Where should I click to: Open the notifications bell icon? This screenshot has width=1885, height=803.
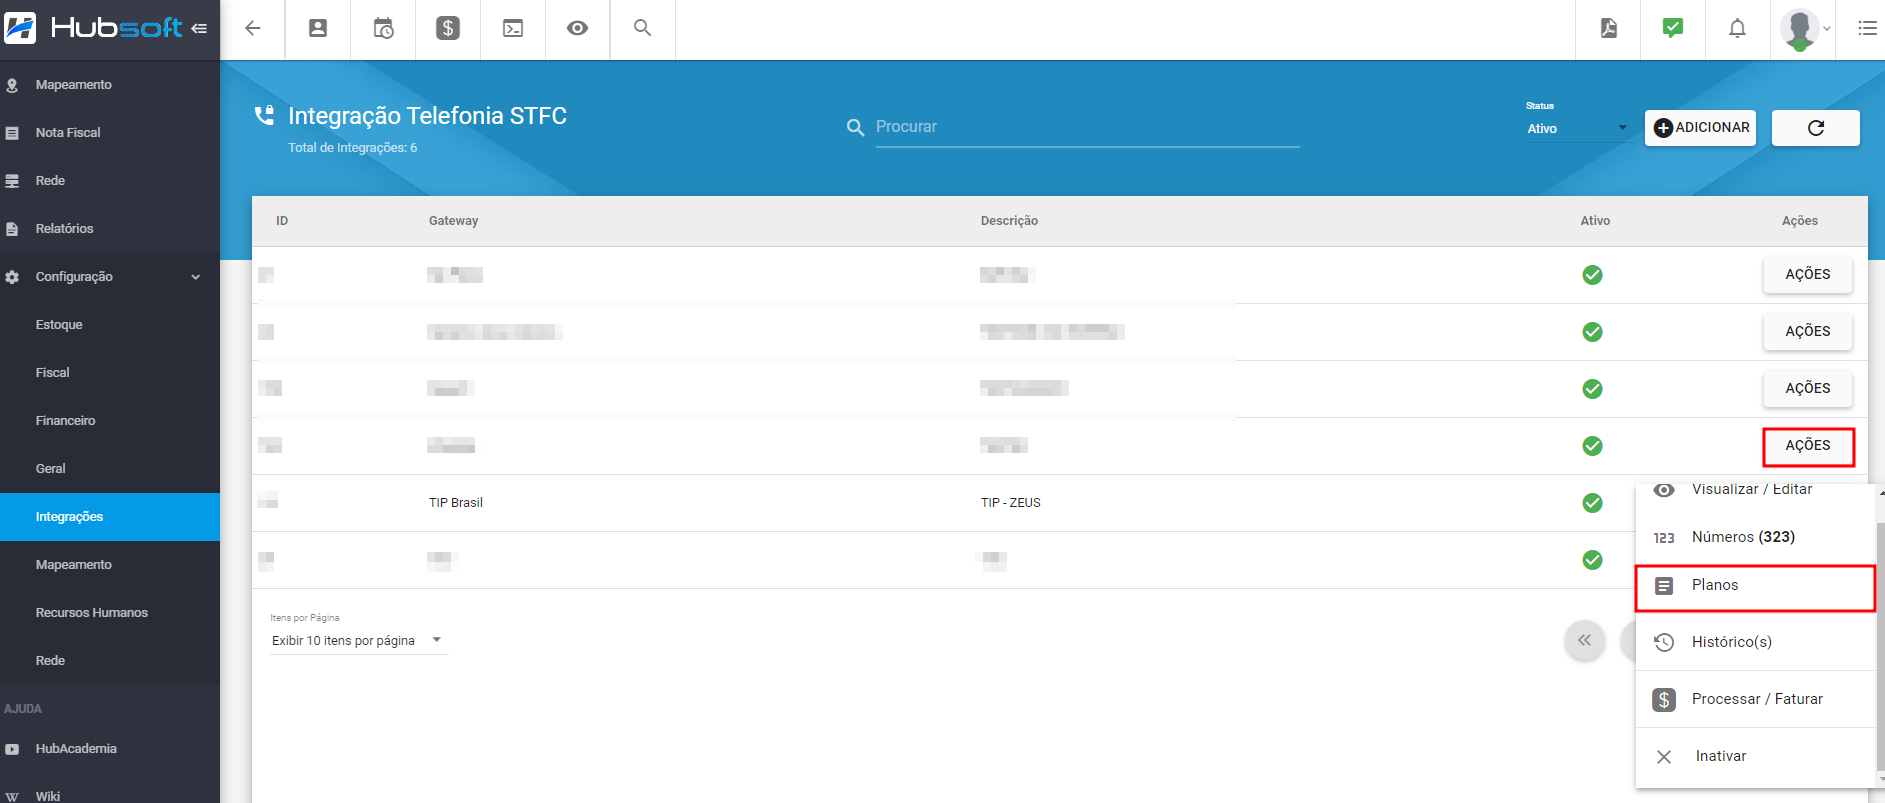[1738, 28]
